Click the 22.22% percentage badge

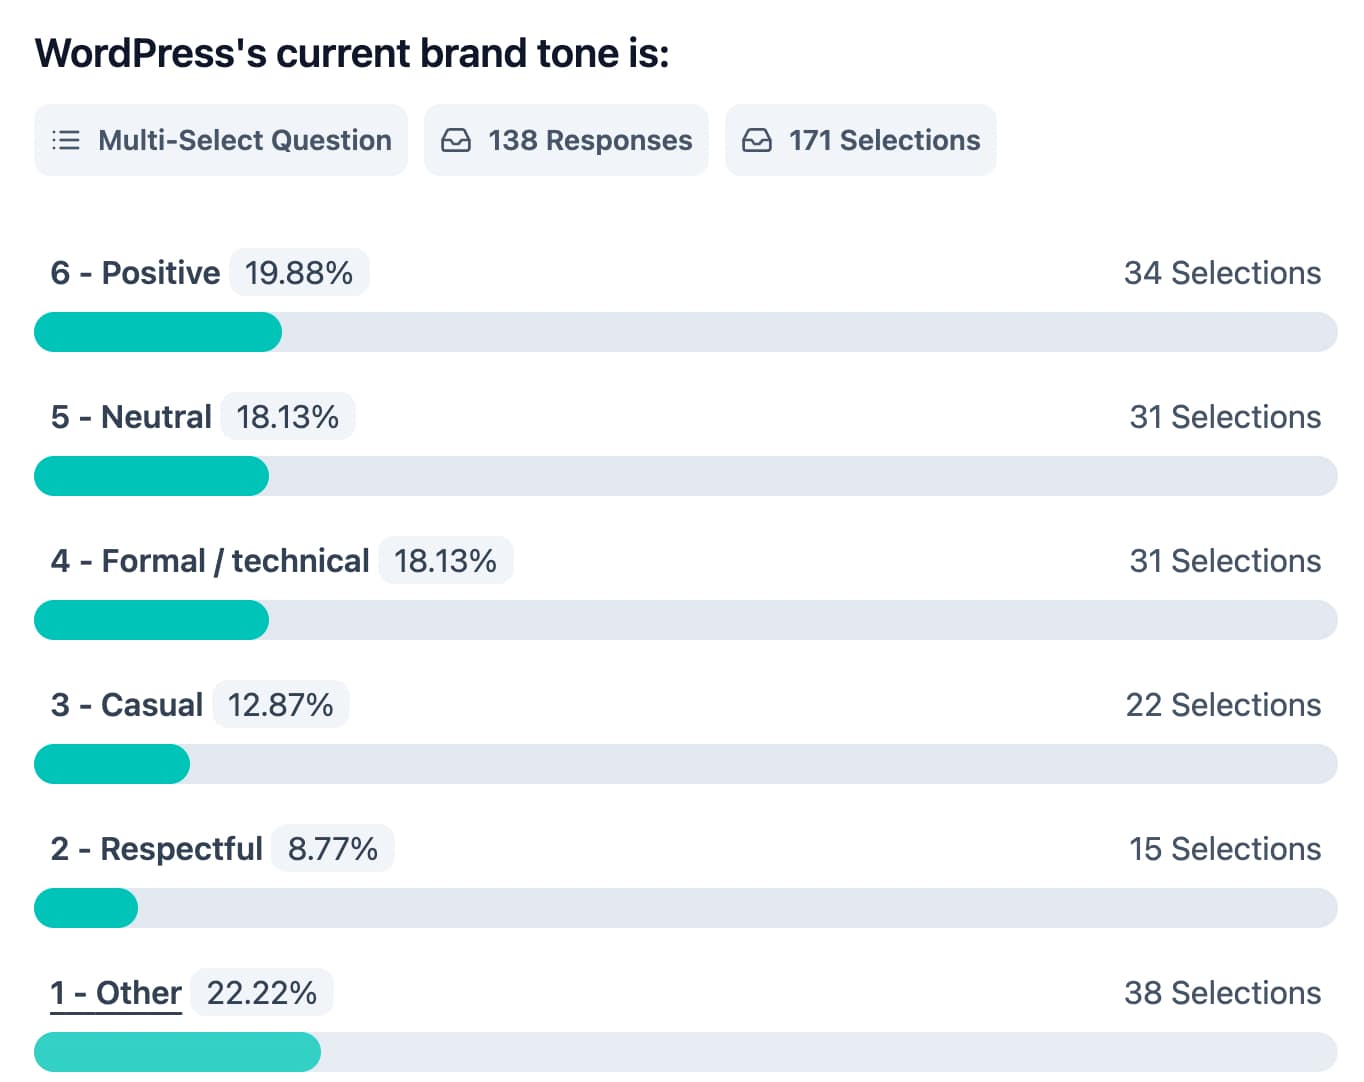tap(262, 993)
